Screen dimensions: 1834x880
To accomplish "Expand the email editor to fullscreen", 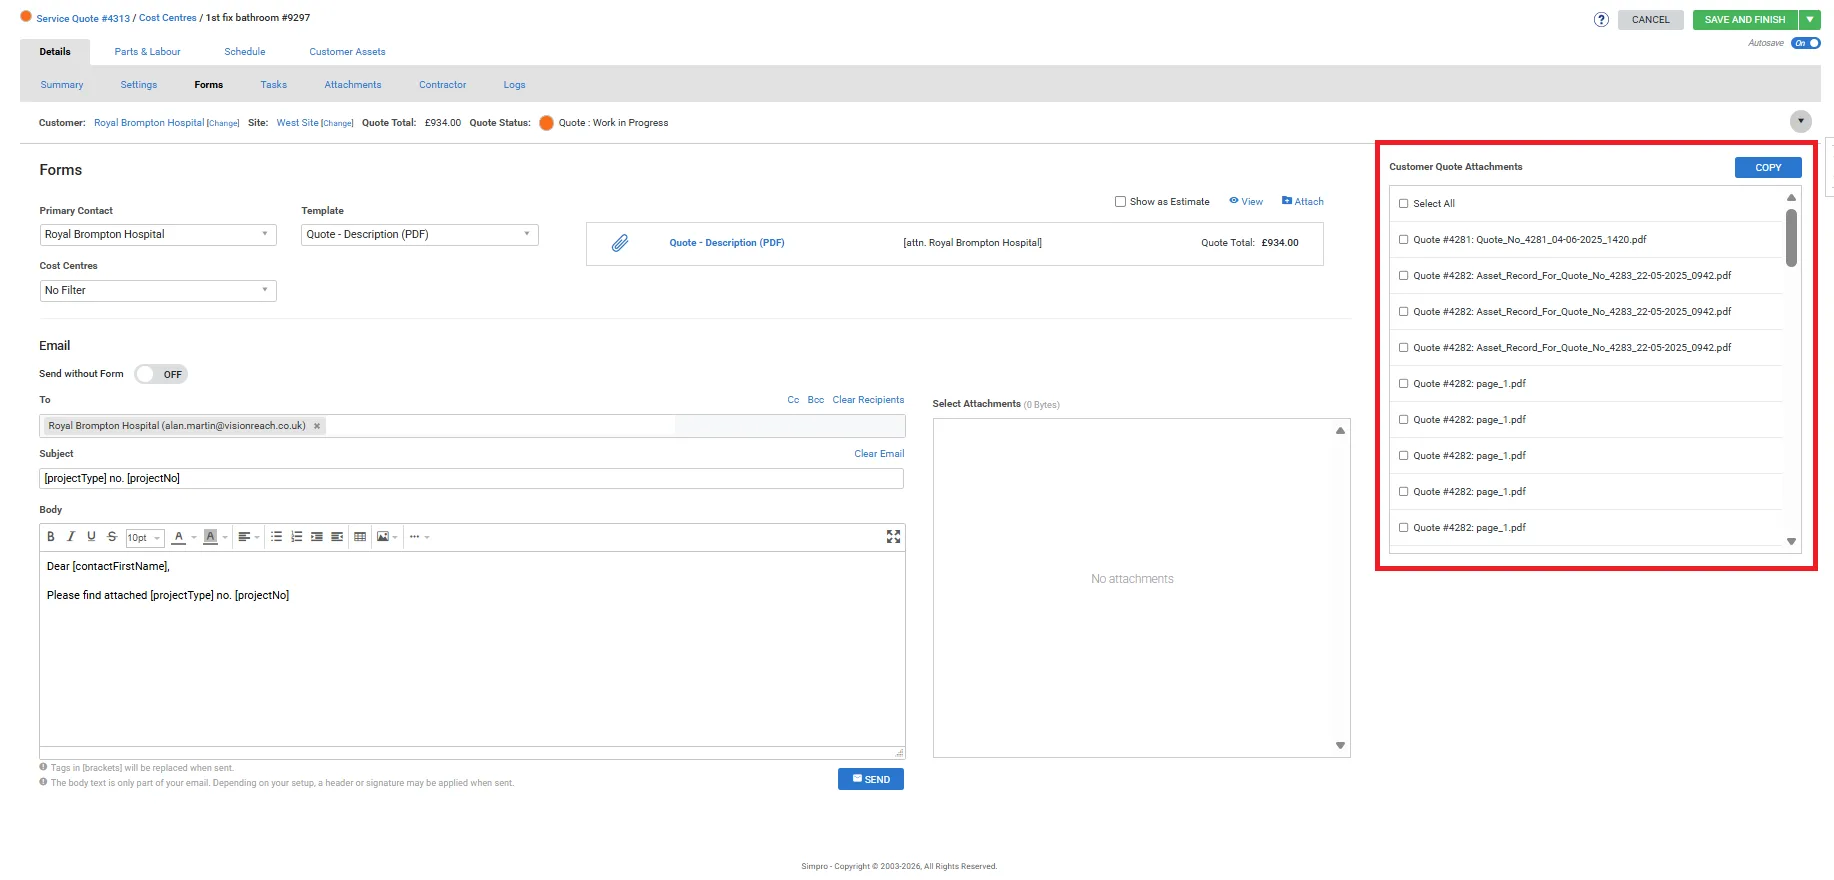I will coord(893,537).
